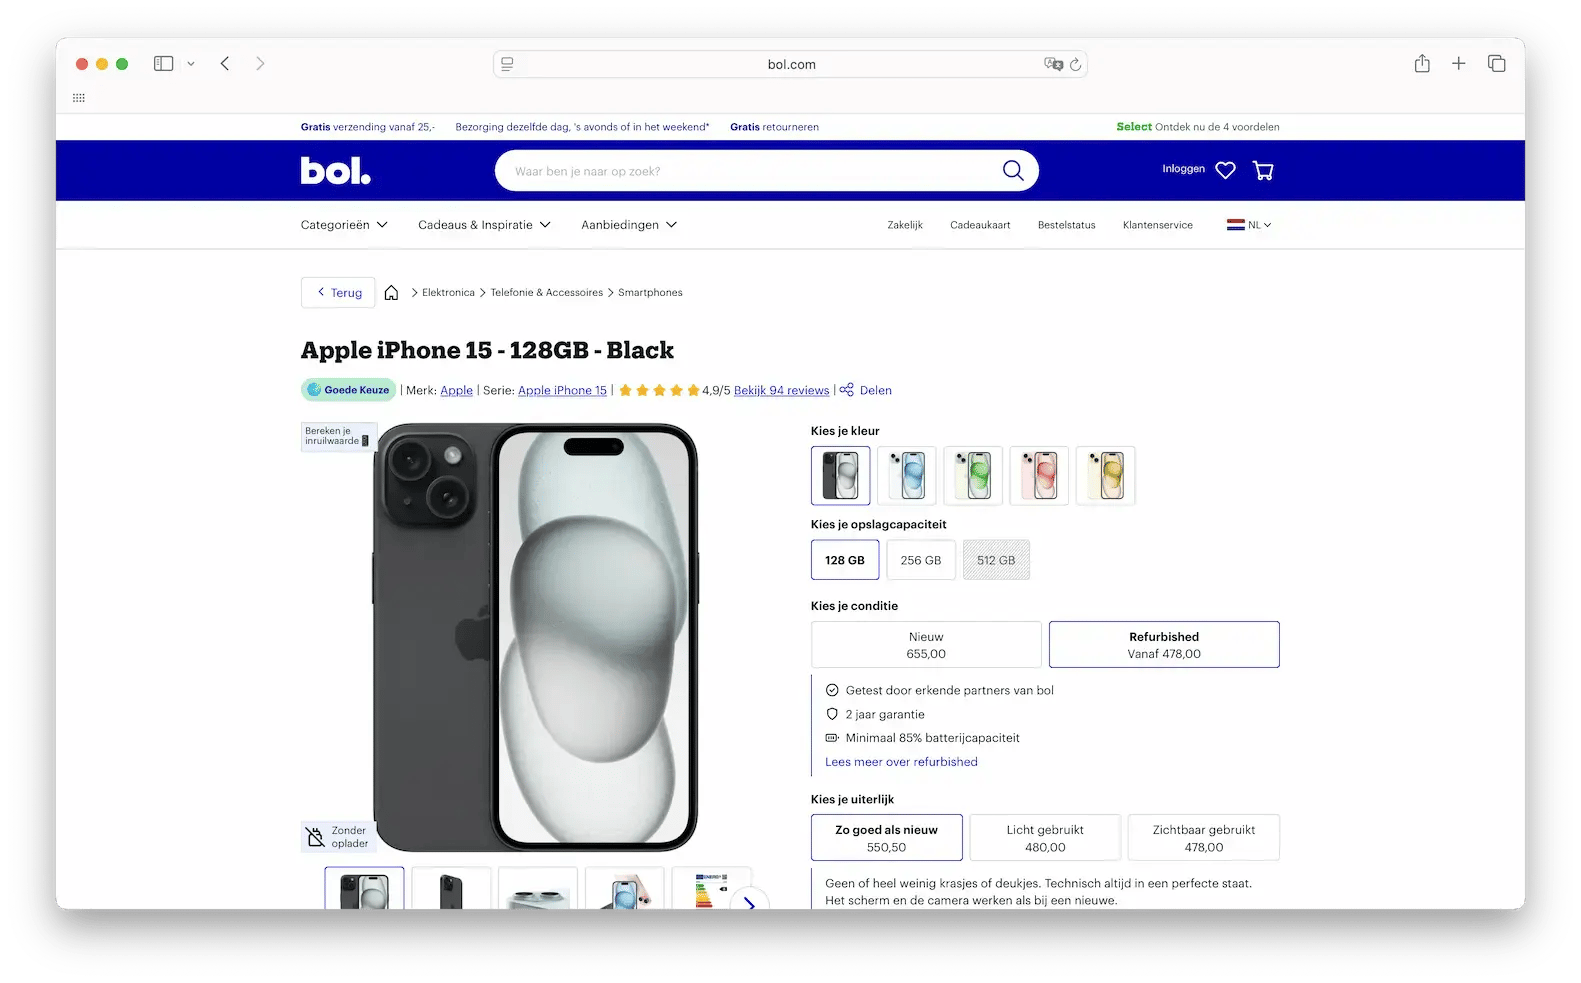The width and height of the screenshot is (1581, 983).
Task: Open the Smartphones breadcrumb
Action: 650,293
